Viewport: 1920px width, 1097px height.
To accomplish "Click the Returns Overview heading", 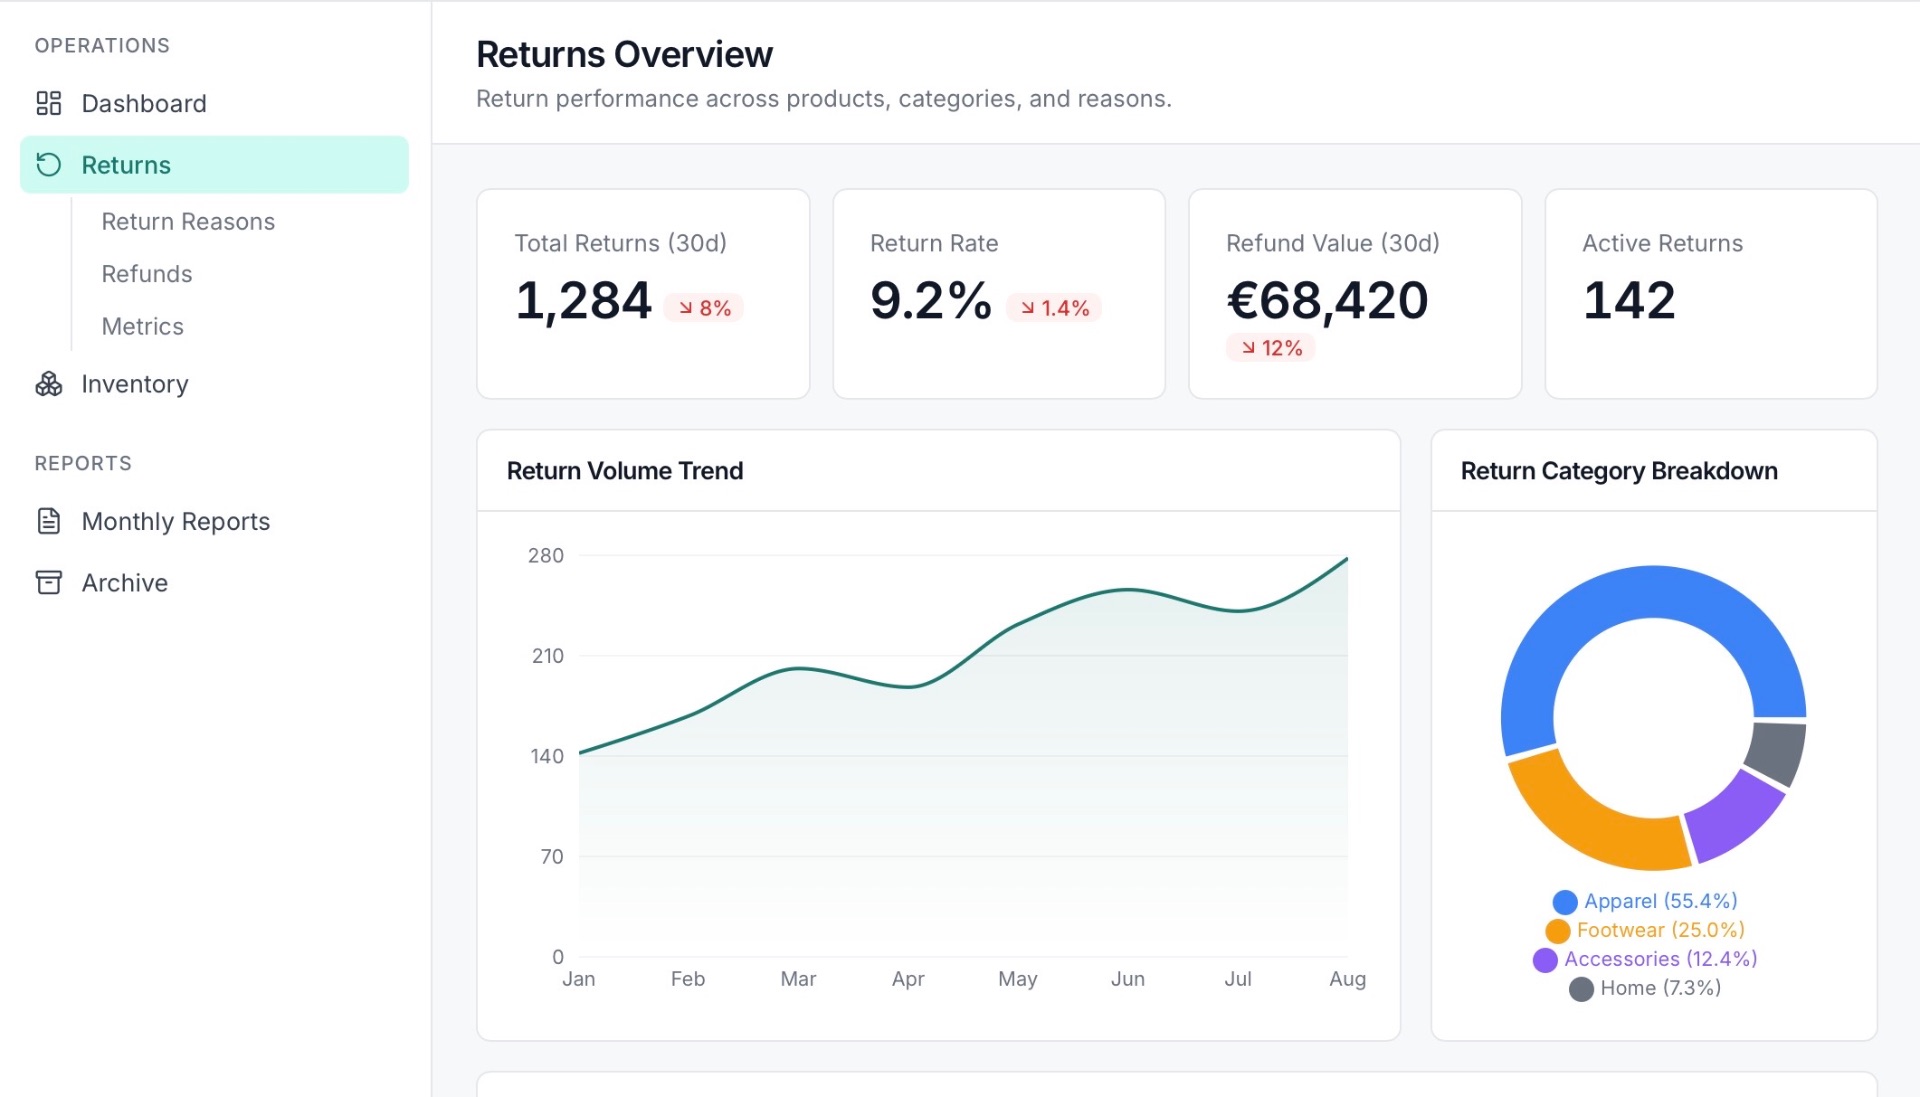I will pos(624,54).
